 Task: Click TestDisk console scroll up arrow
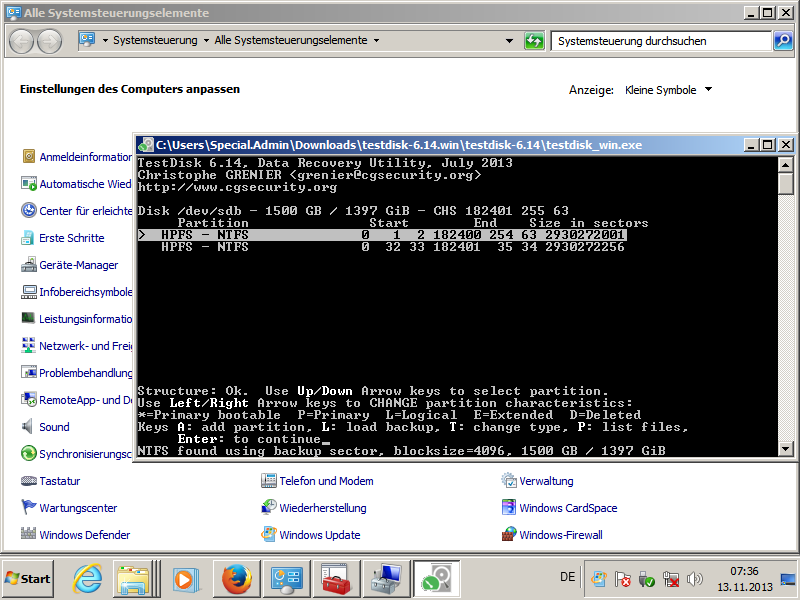click(786, 164)
